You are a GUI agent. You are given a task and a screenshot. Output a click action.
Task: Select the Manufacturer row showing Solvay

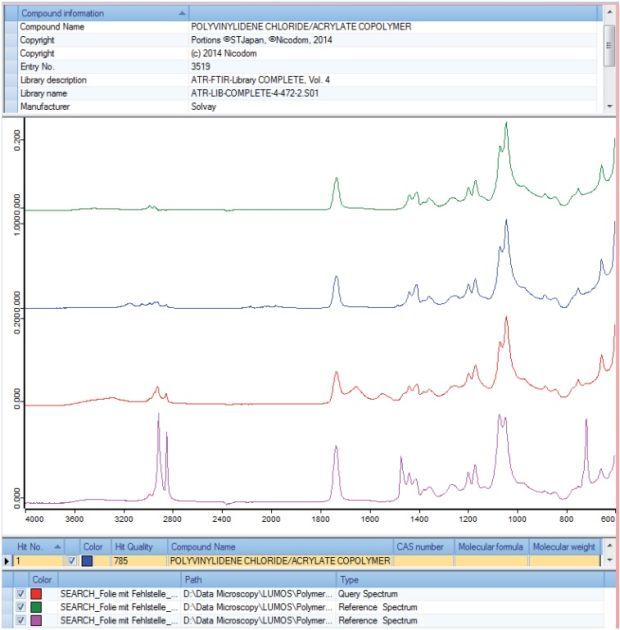tap(300, 105)
